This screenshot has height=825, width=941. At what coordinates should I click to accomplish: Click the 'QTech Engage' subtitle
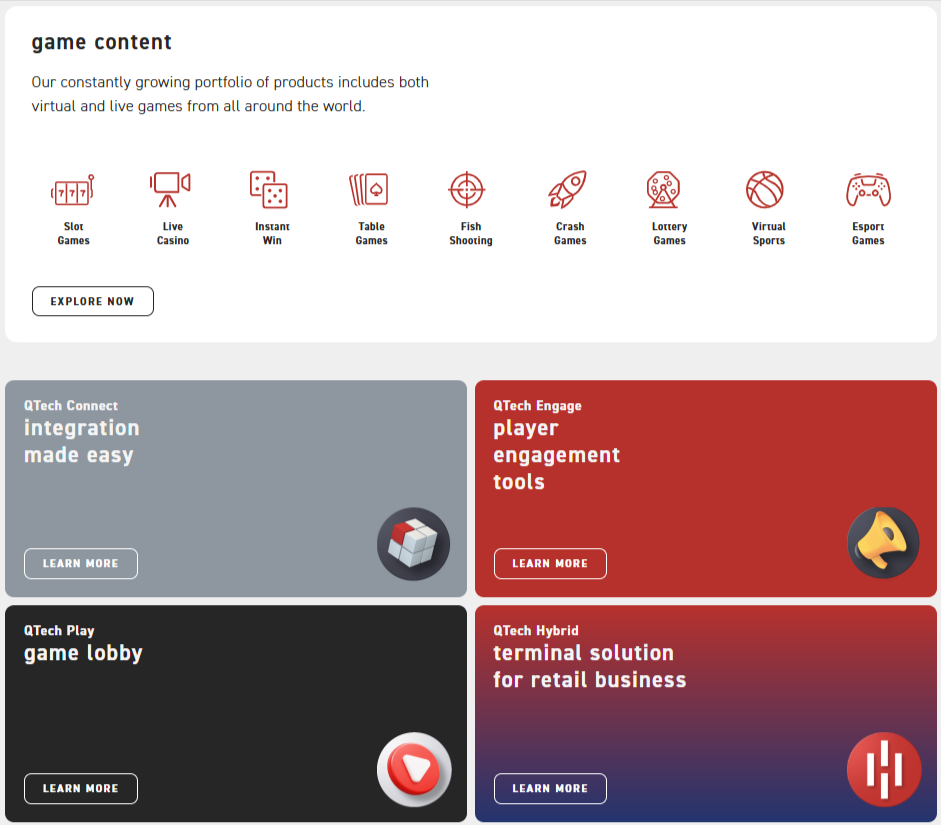[537, 406]
